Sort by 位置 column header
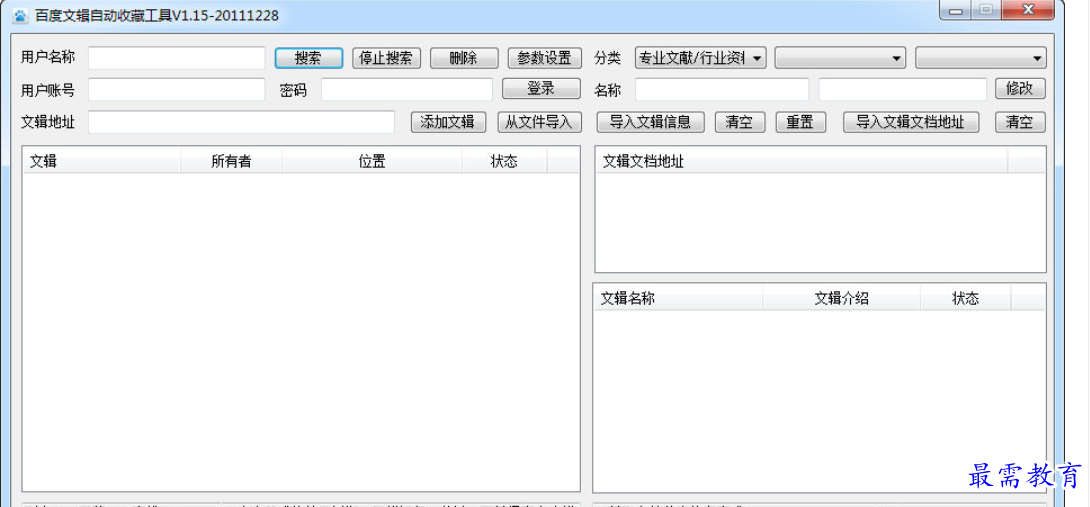Viewport: 1090px width, 507px height. click(372, 161)
